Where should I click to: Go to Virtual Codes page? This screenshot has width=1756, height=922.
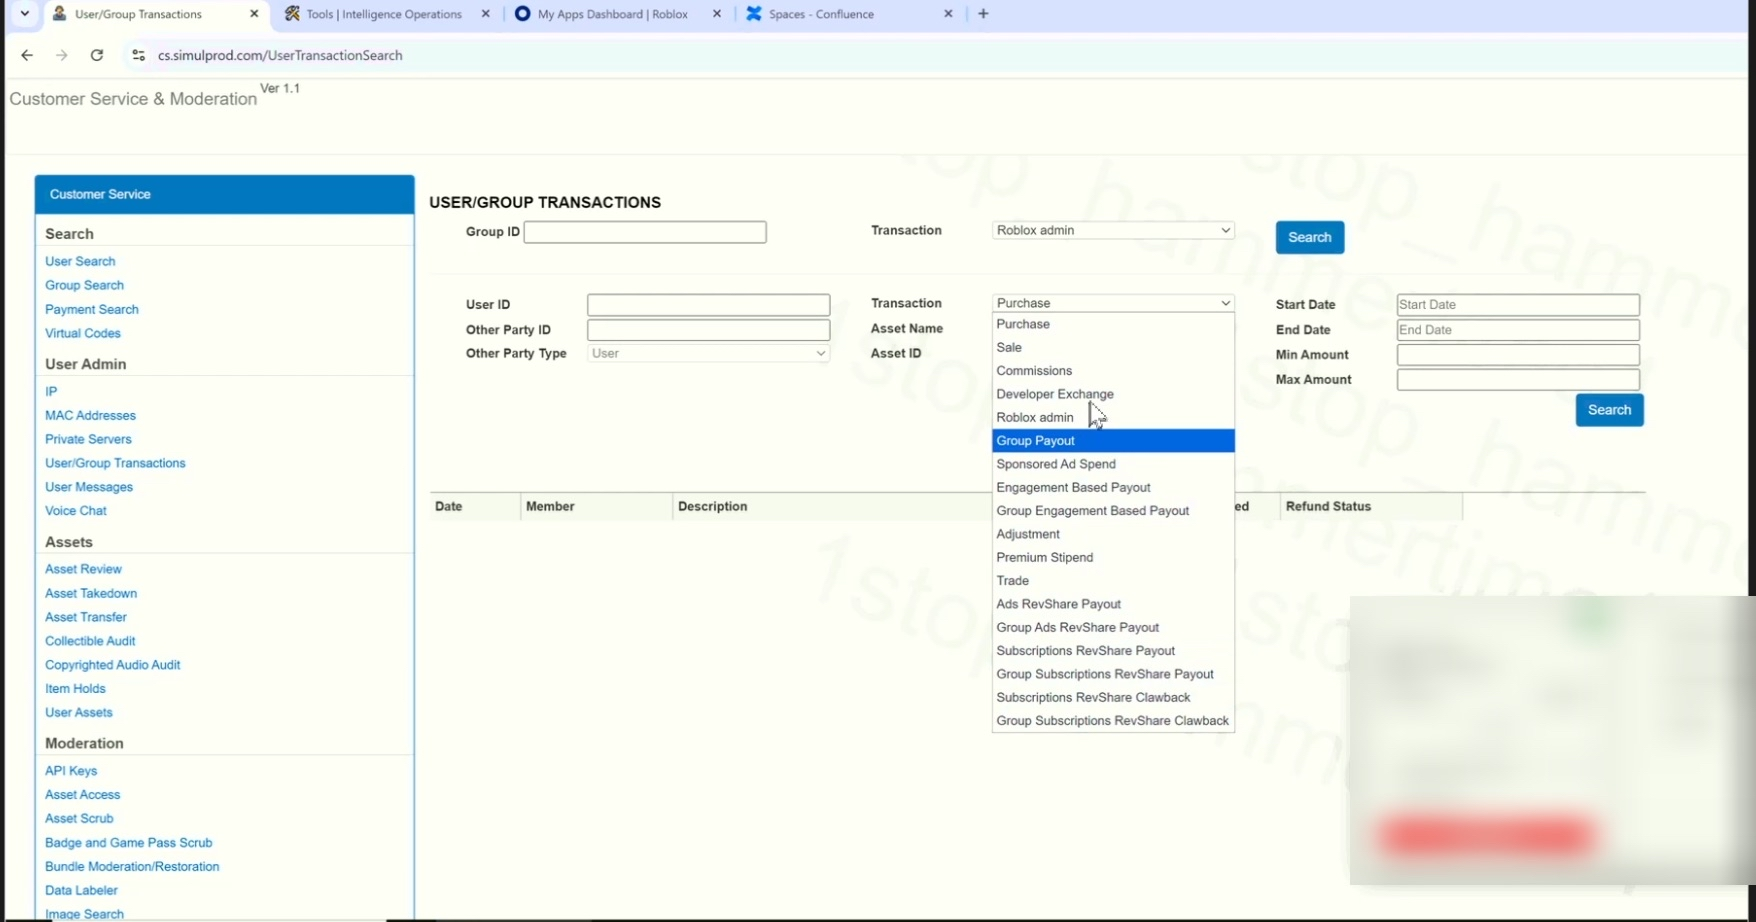pos(83,333)
